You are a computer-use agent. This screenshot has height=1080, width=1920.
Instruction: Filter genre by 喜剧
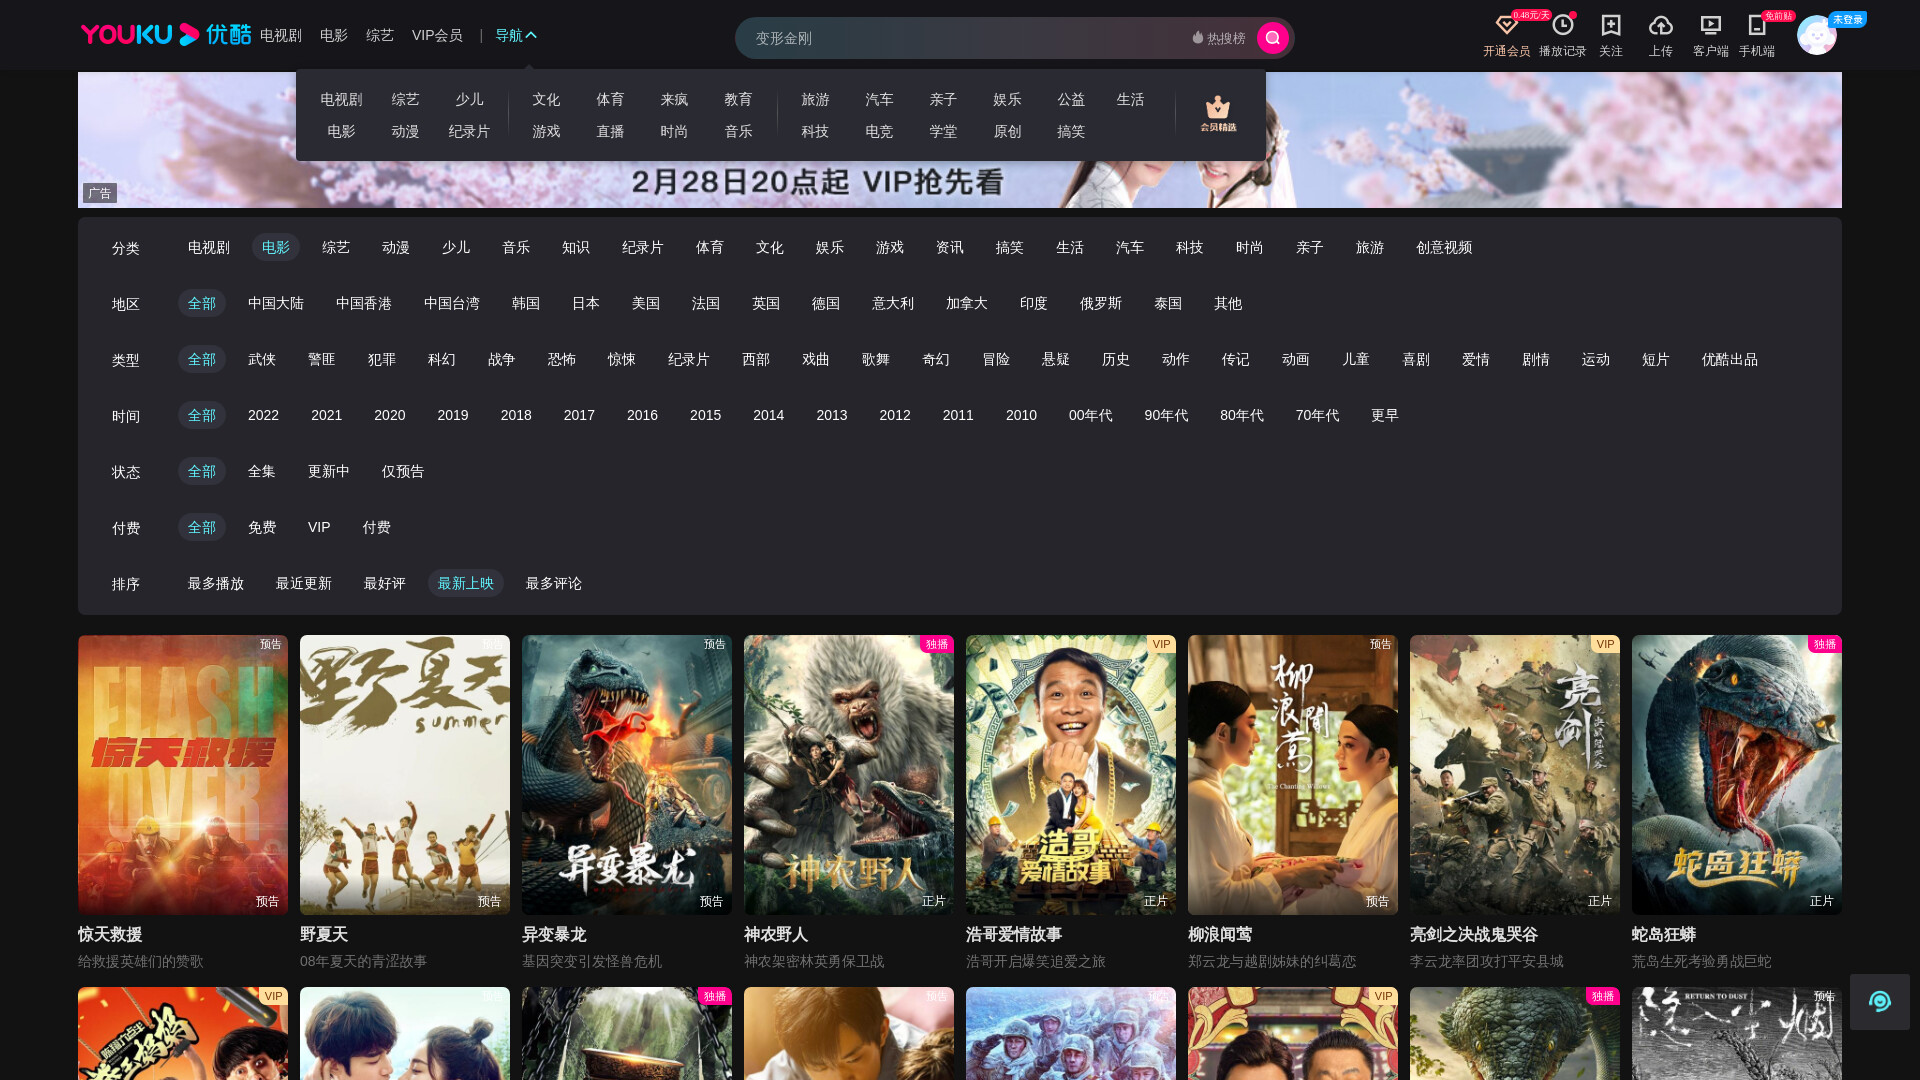pyautogui.click(x=1416, y=359)
